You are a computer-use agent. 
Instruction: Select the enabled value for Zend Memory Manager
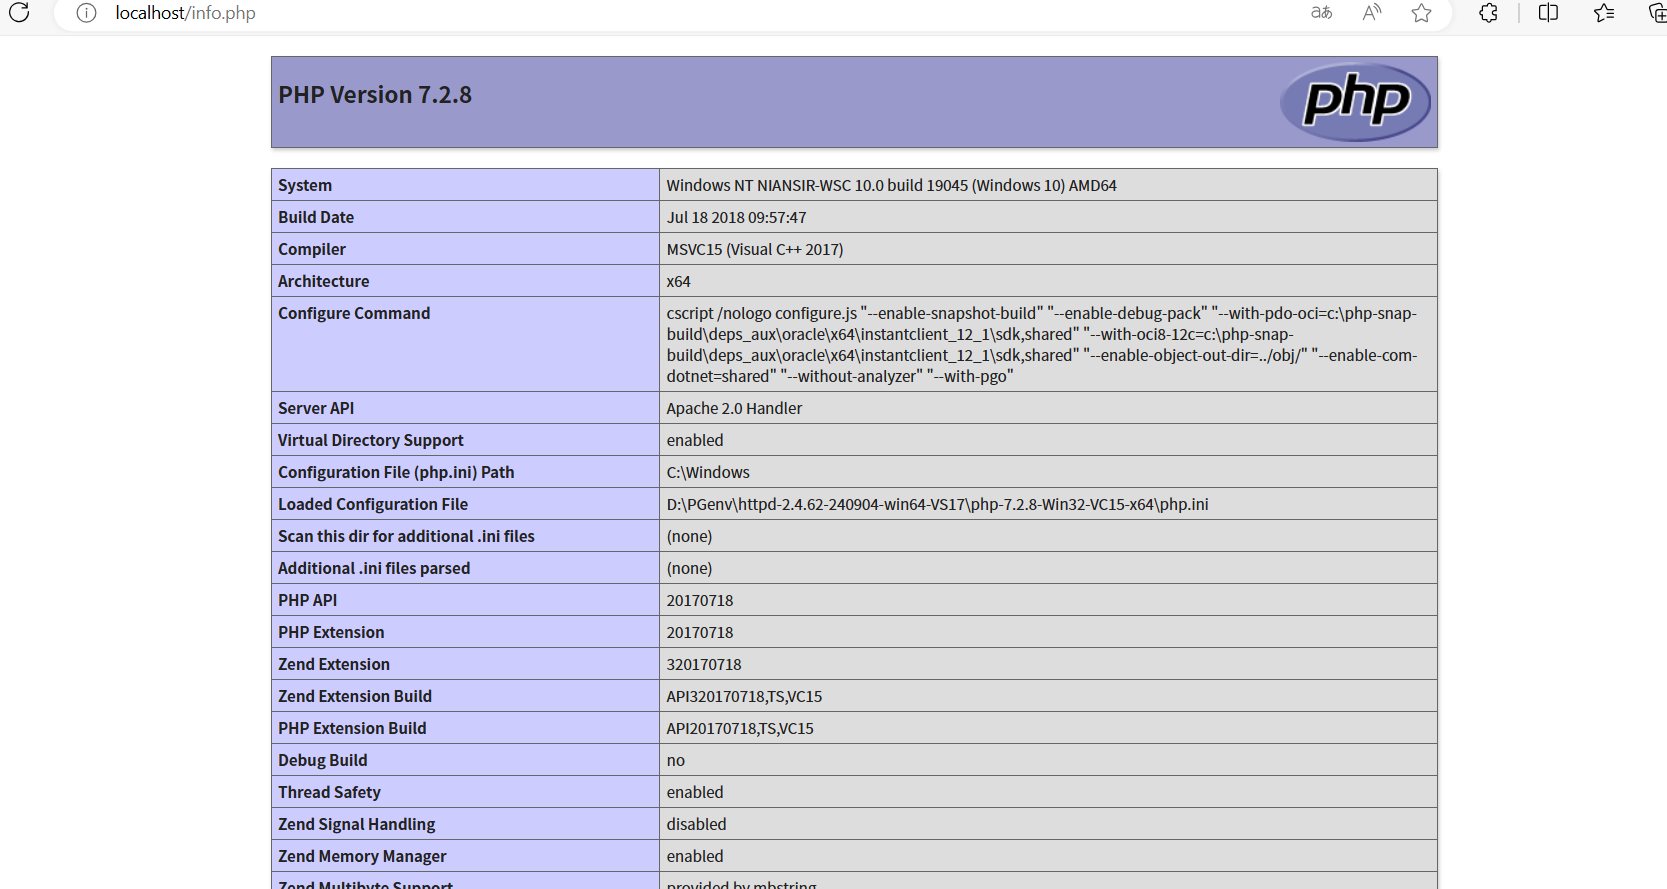(695, 856)
